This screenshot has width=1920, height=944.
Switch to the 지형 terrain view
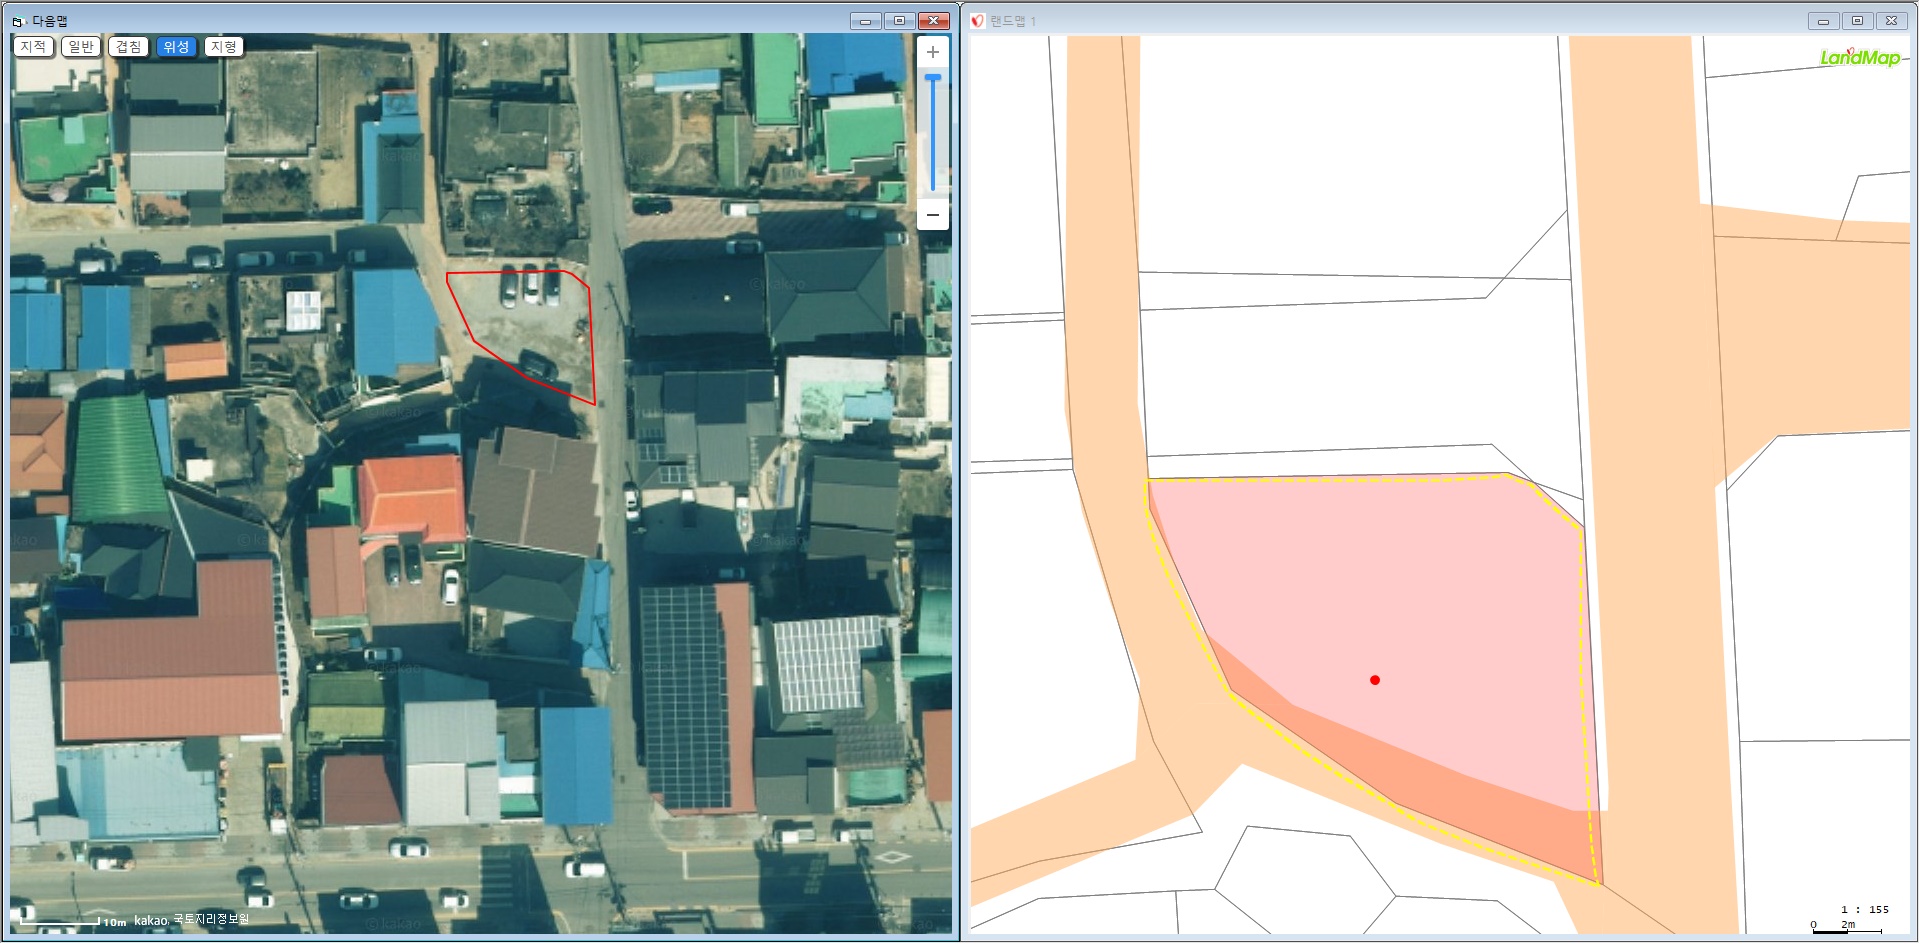tap(224, 47)
